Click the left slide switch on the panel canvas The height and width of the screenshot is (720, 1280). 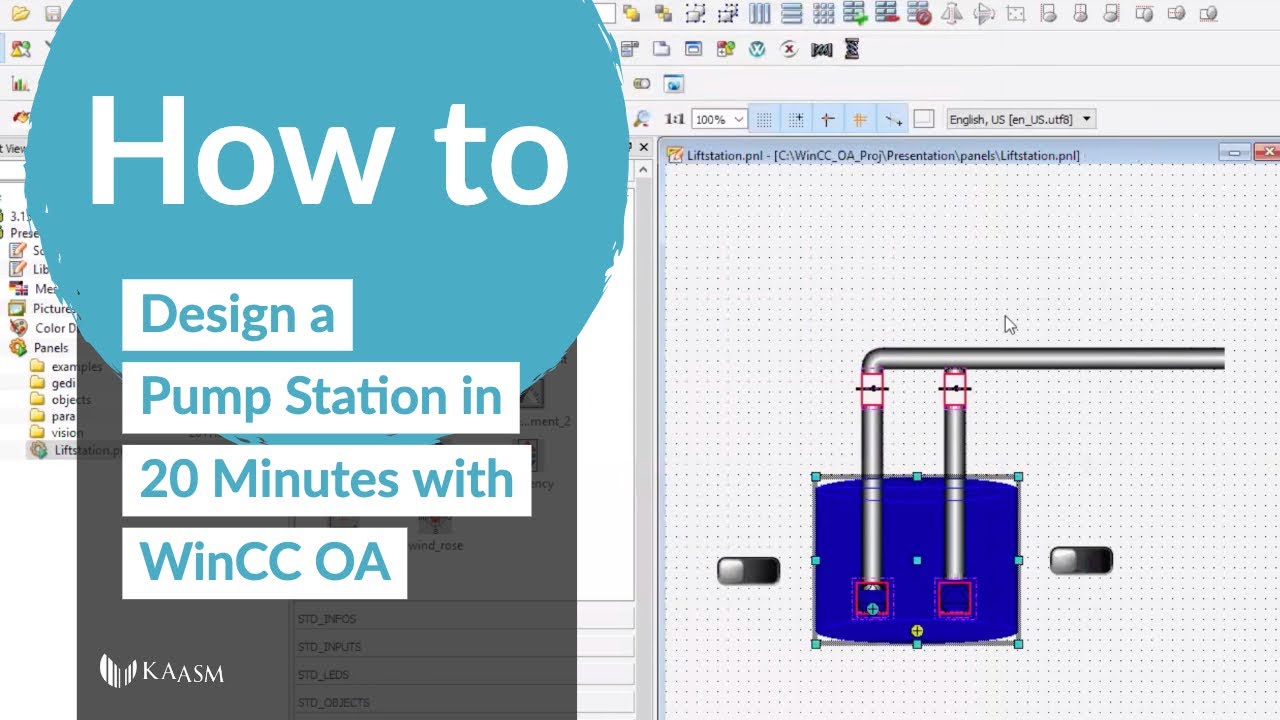(748, 571)
